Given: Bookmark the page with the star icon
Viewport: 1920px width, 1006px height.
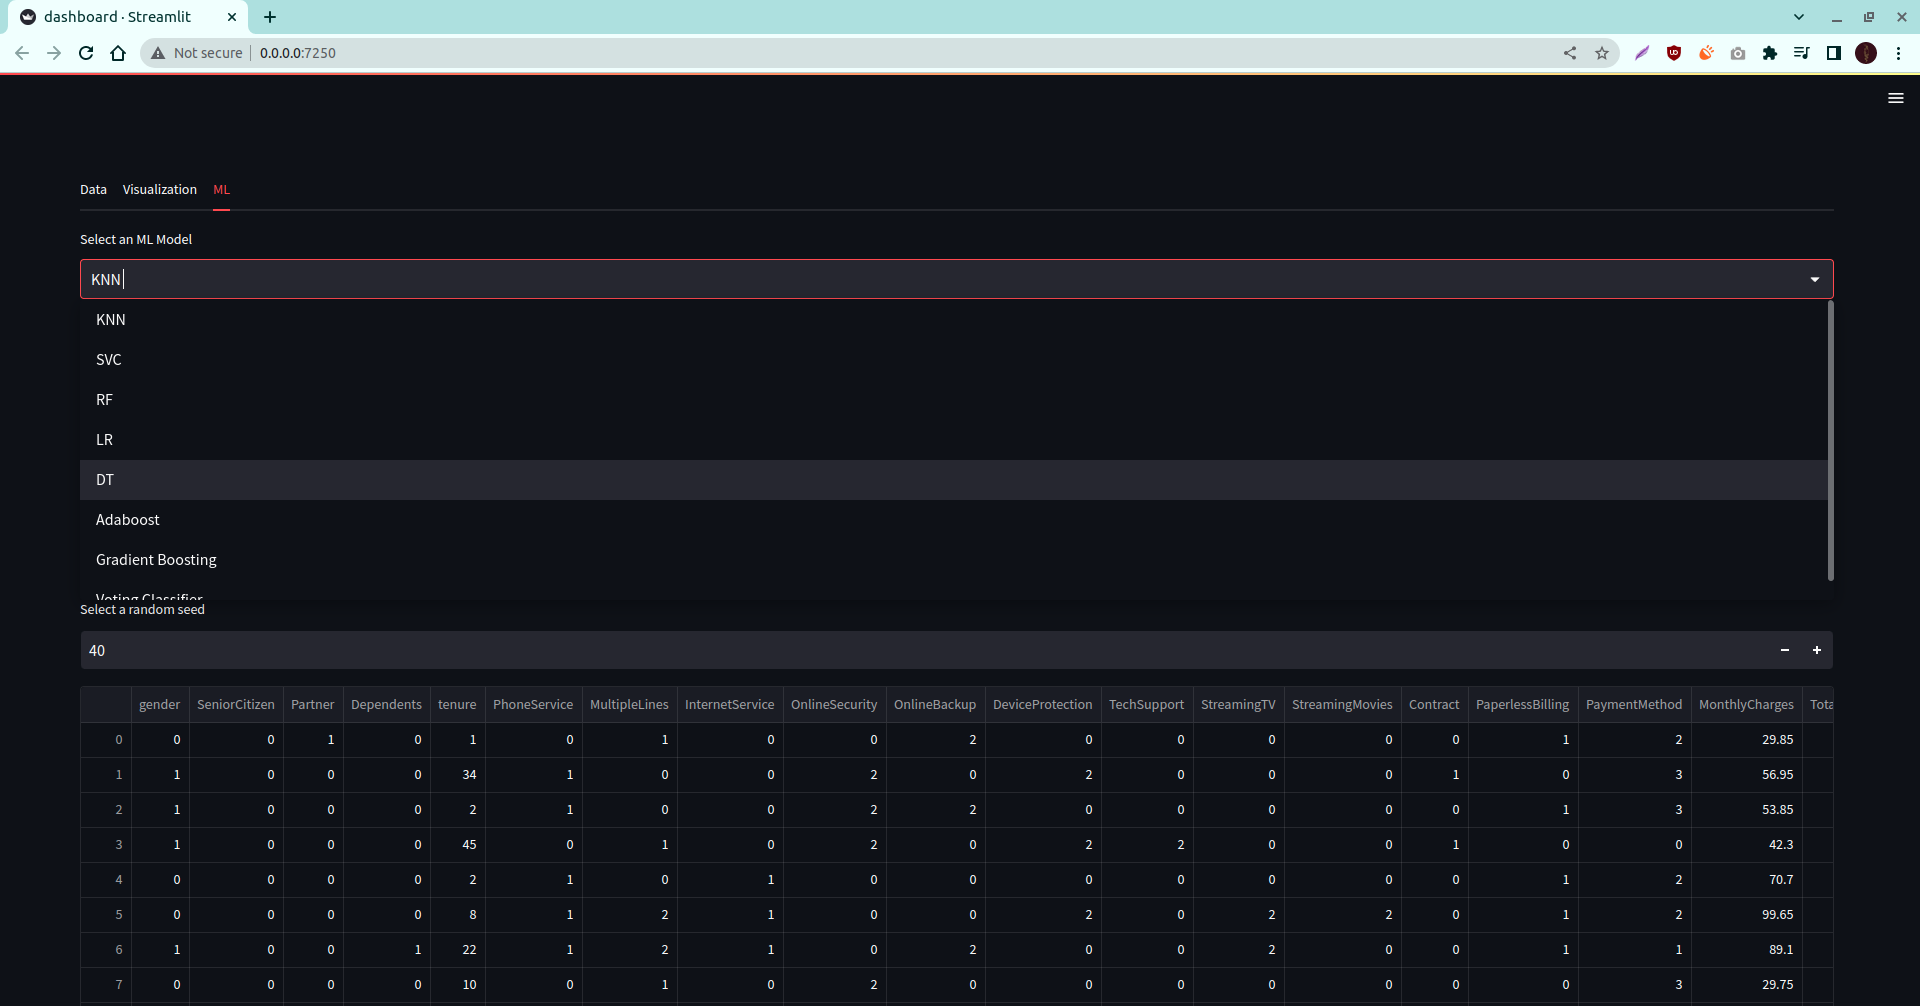Looking at the screenshot, I should 1602,53.
